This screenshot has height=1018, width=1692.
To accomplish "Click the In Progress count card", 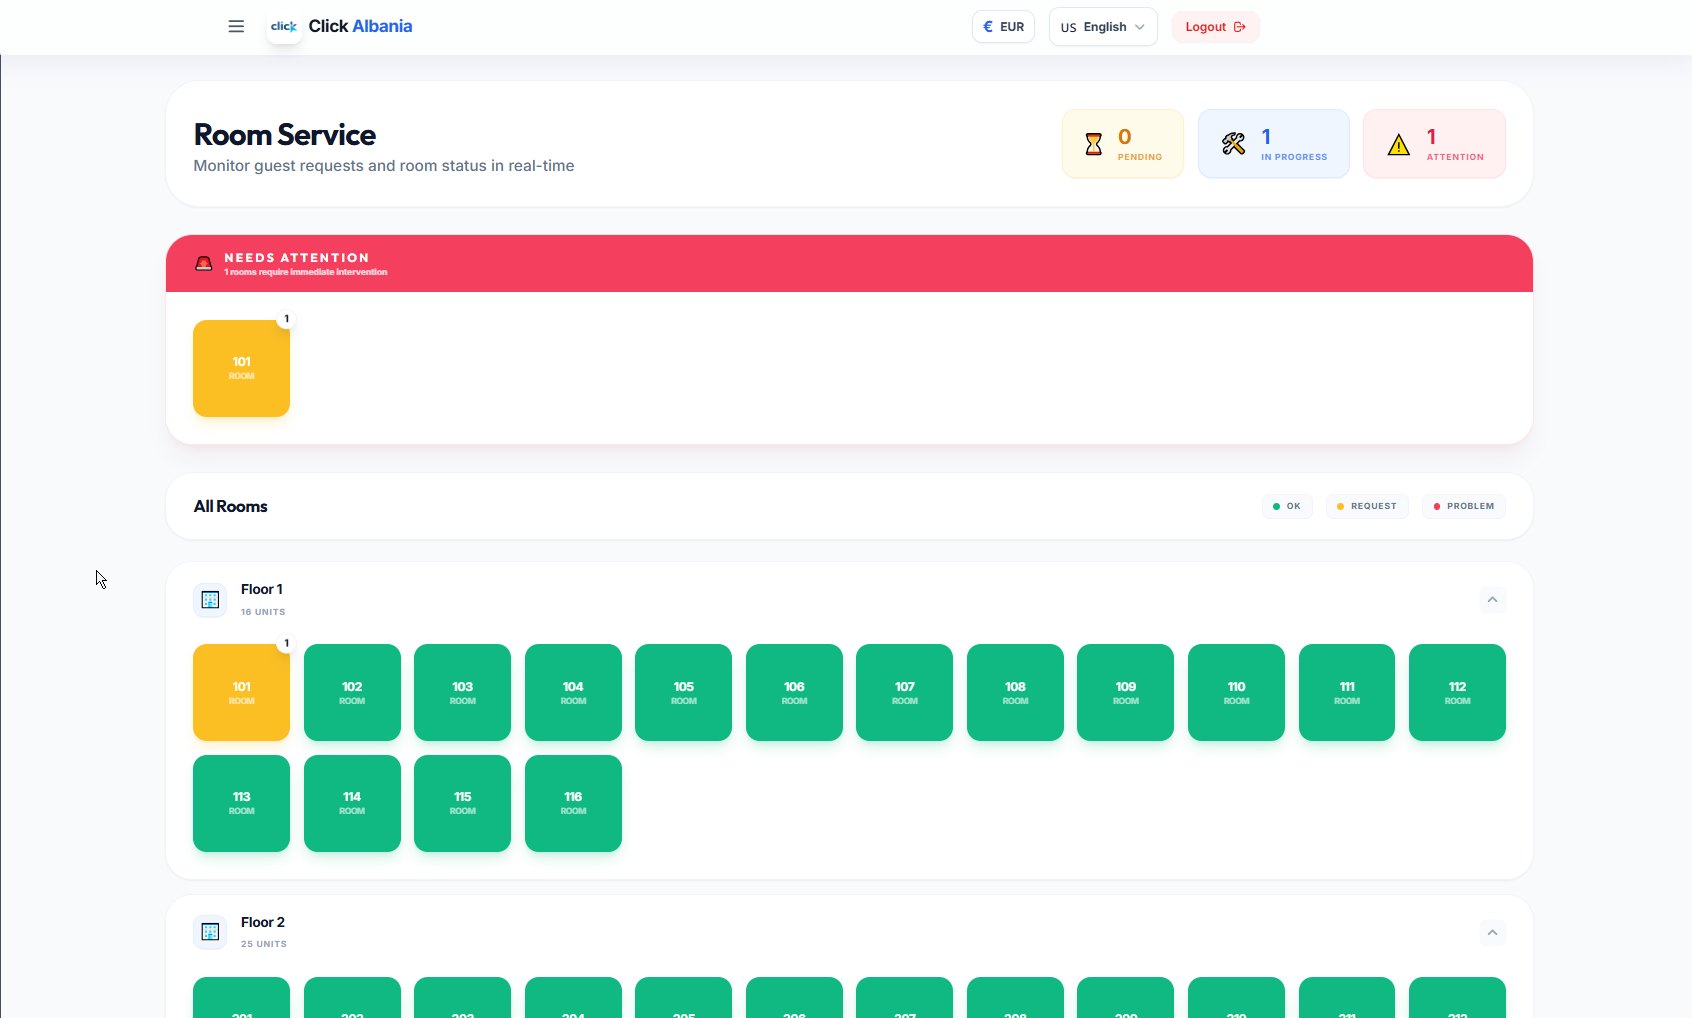I will 1274,144.
